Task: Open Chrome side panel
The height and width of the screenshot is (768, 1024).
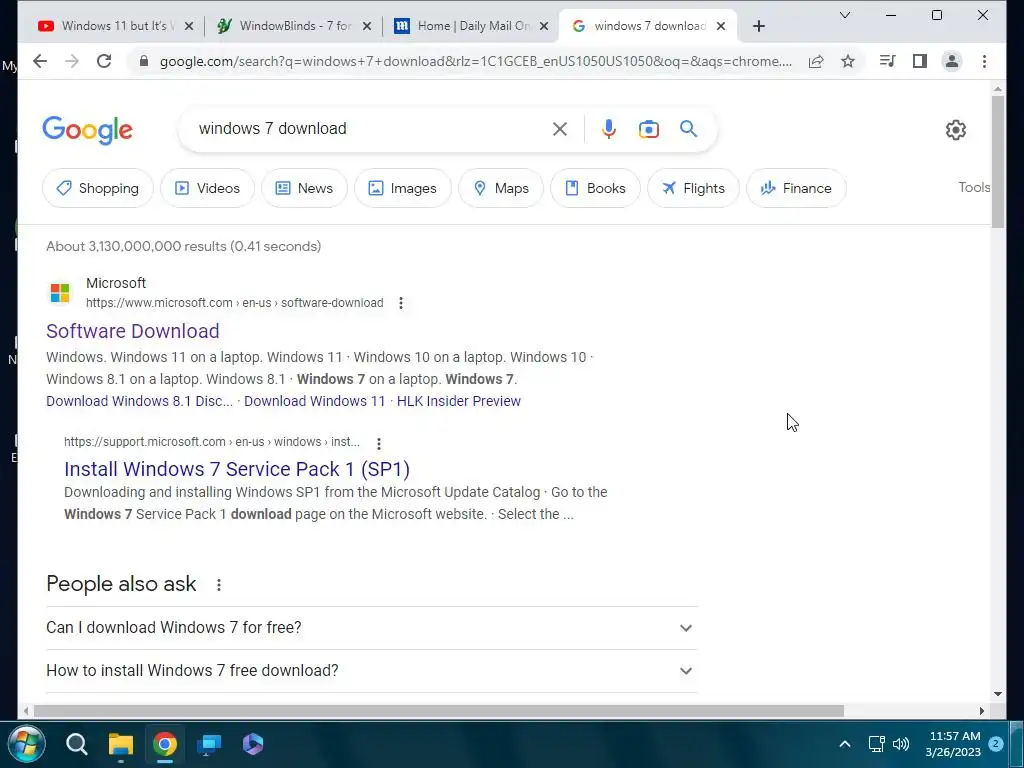Action: [x=920, y=61]
